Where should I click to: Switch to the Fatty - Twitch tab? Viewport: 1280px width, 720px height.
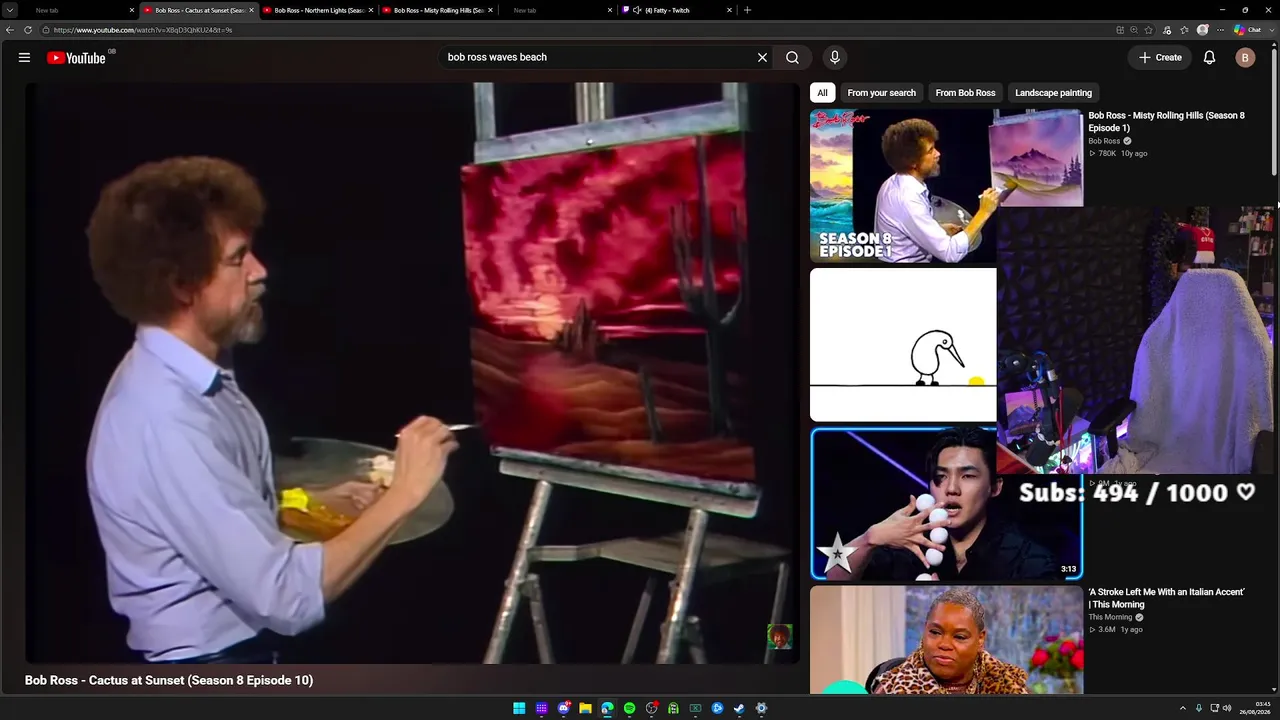tap(677, 10)
